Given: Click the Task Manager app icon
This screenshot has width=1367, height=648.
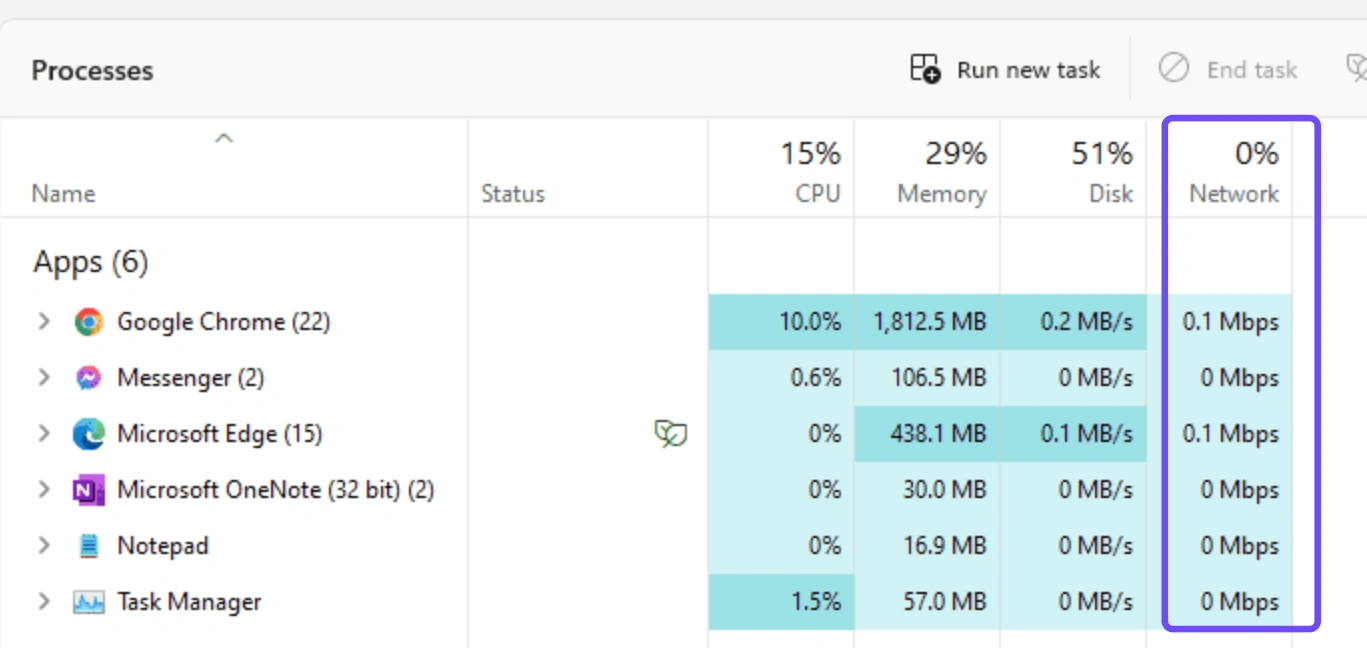Looking at the screenshot, I should tap(88, 602).
